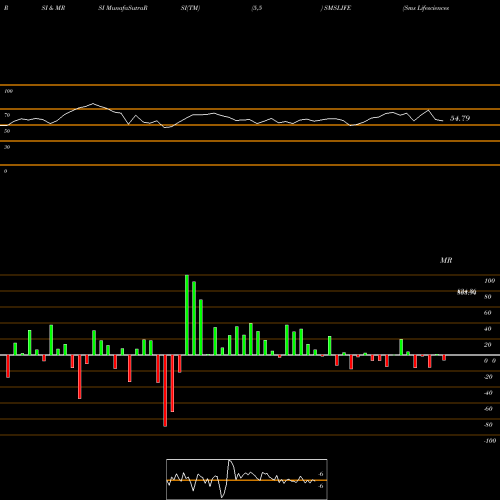Screen dimensions: 500x500
Task: Click the 70 level label on RSI chart
Action: [7, 115]
